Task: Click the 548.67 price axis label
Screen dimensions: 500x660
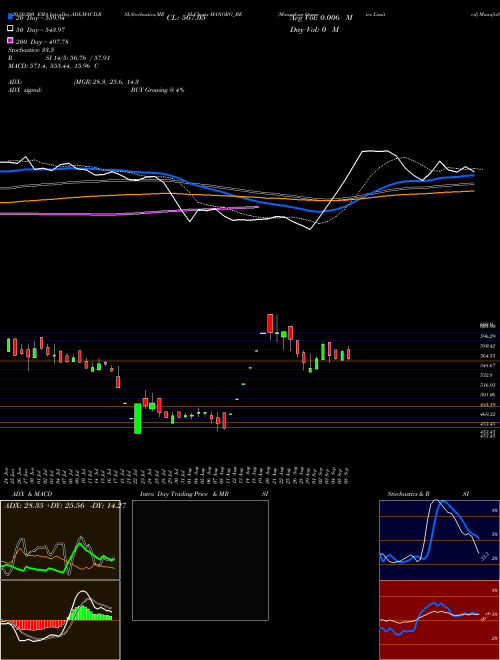Action: (x=488, y=365)
